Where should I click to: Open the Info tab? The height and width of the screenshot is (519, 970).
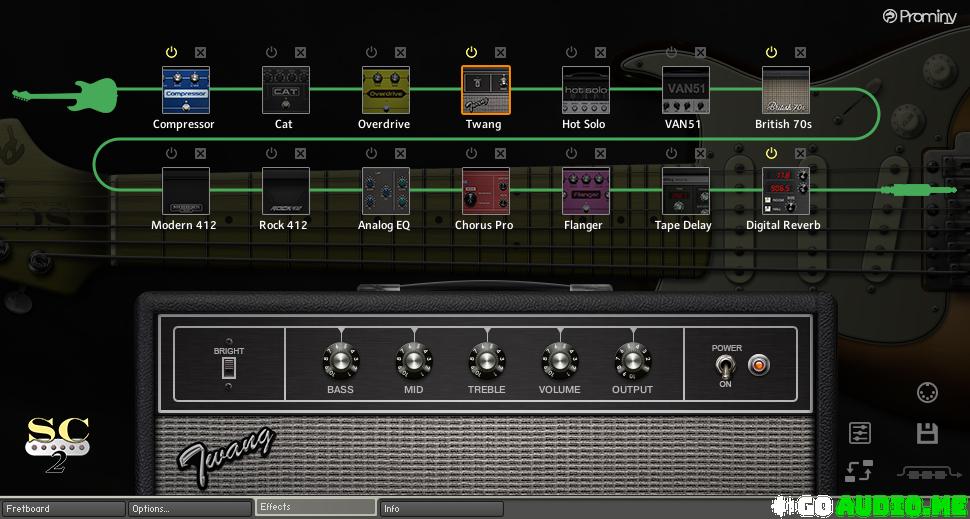(441, 508)
